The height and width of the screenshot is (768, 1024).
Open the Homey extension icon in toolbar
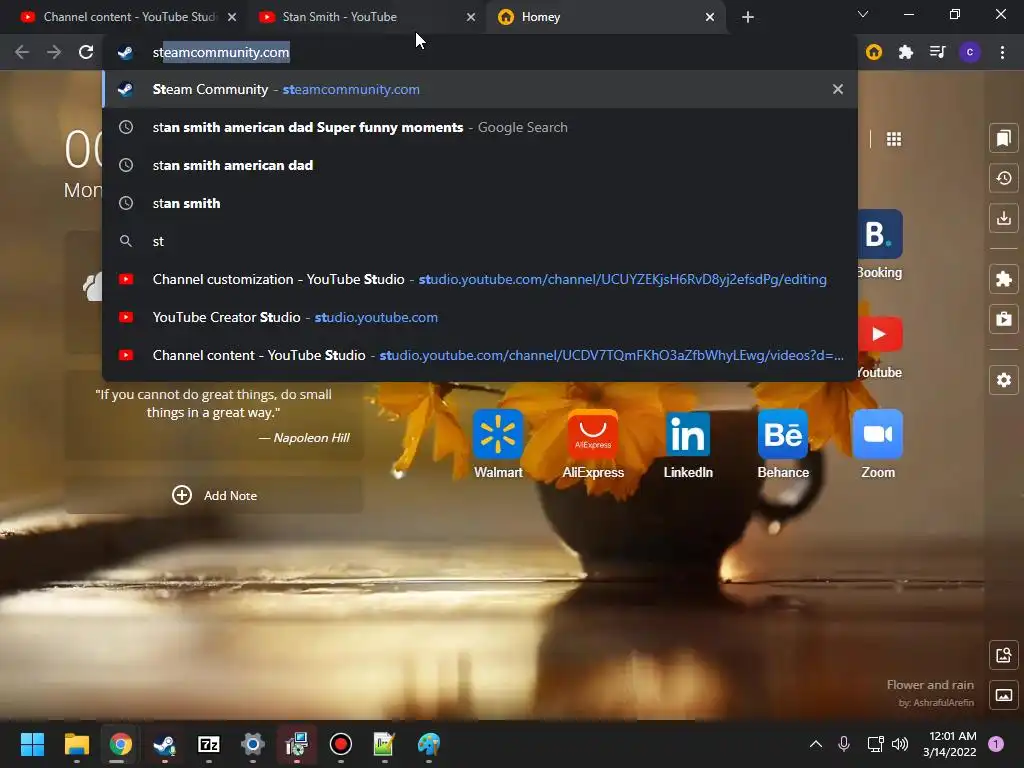click(874, 52)
